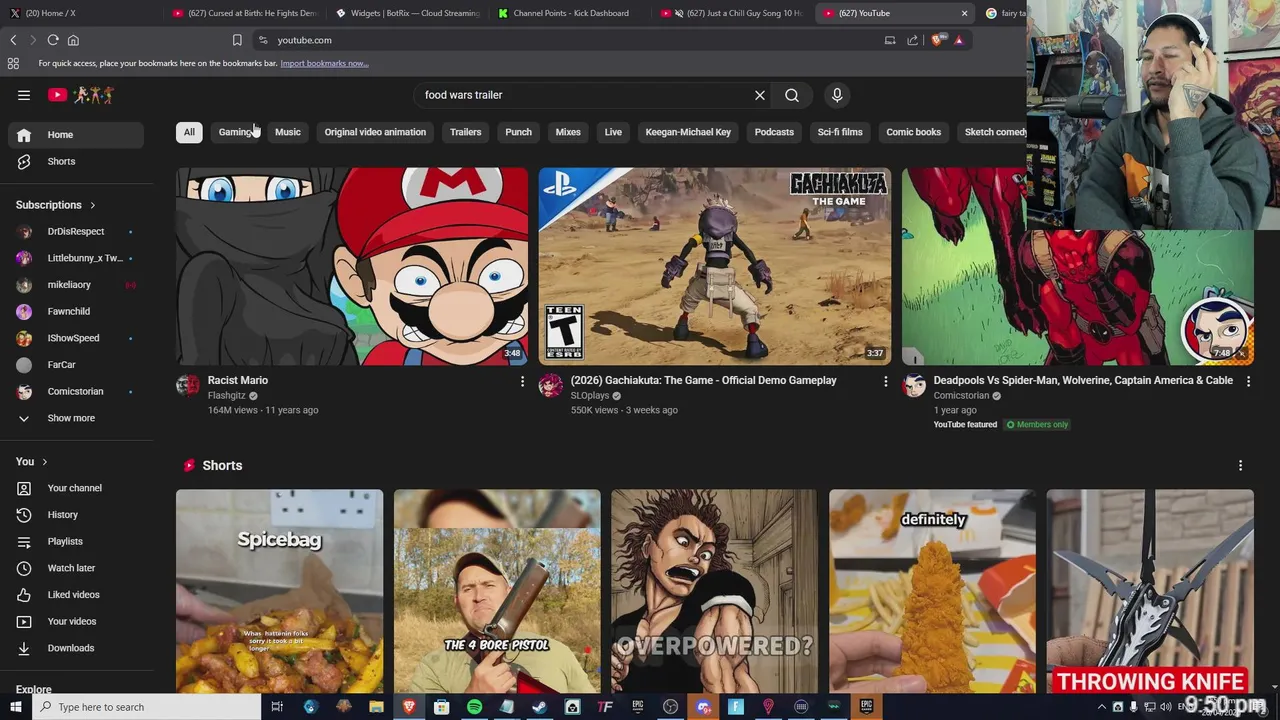Select the Trailers filter chip
Image resolution: width=1280 pixels, height=720 pixels.
point(465,132)
